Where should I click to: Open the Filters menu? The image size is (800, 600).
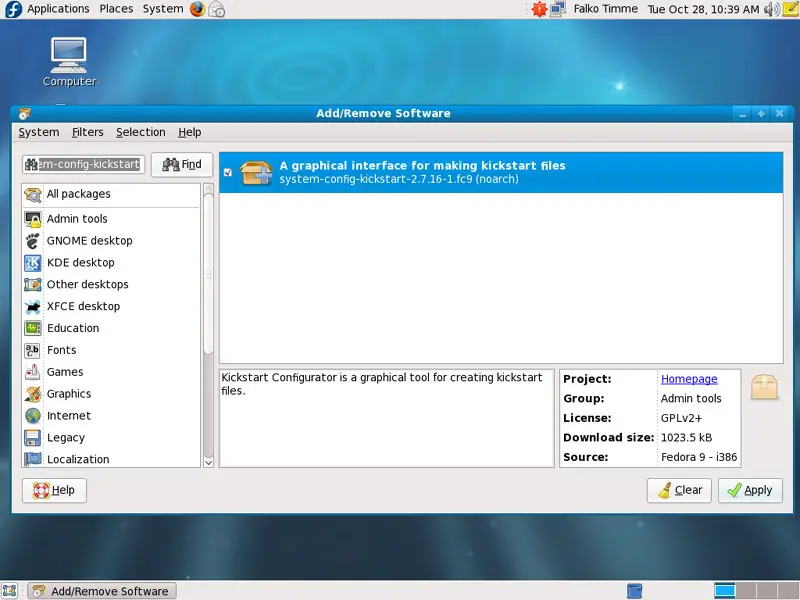point(88,132)
